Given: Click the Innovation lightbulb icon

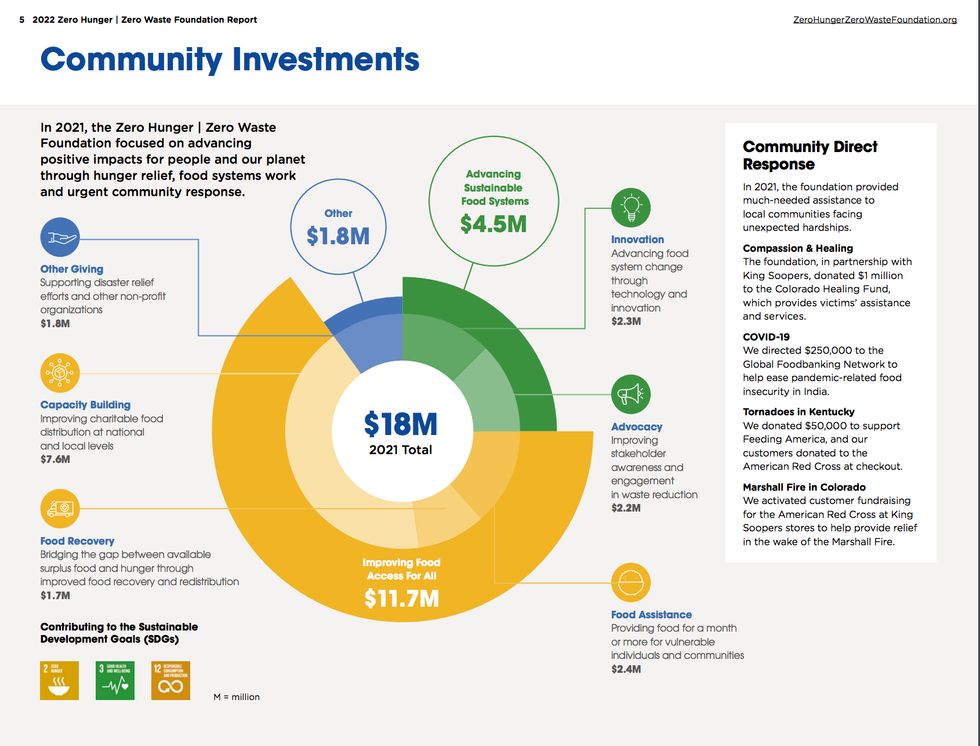Looking at the screenshot, I should pos(630,207).
